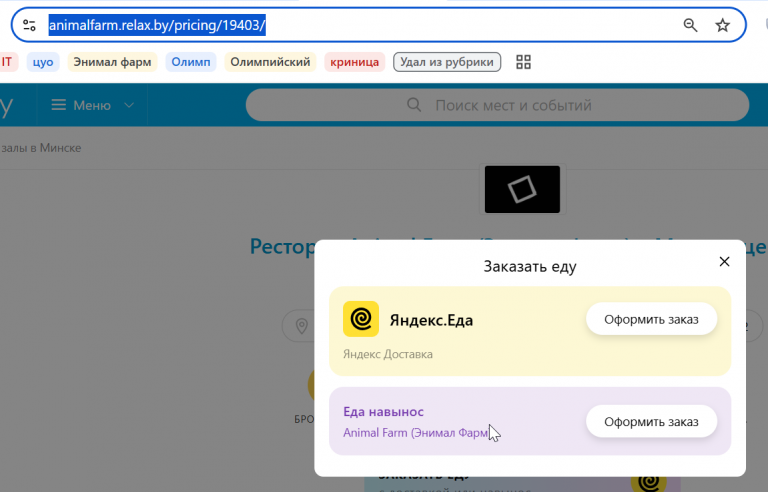768x492 pixels.
Task: Click the Яндекс.Еда yellow logo icon
Action: (361, 319)
